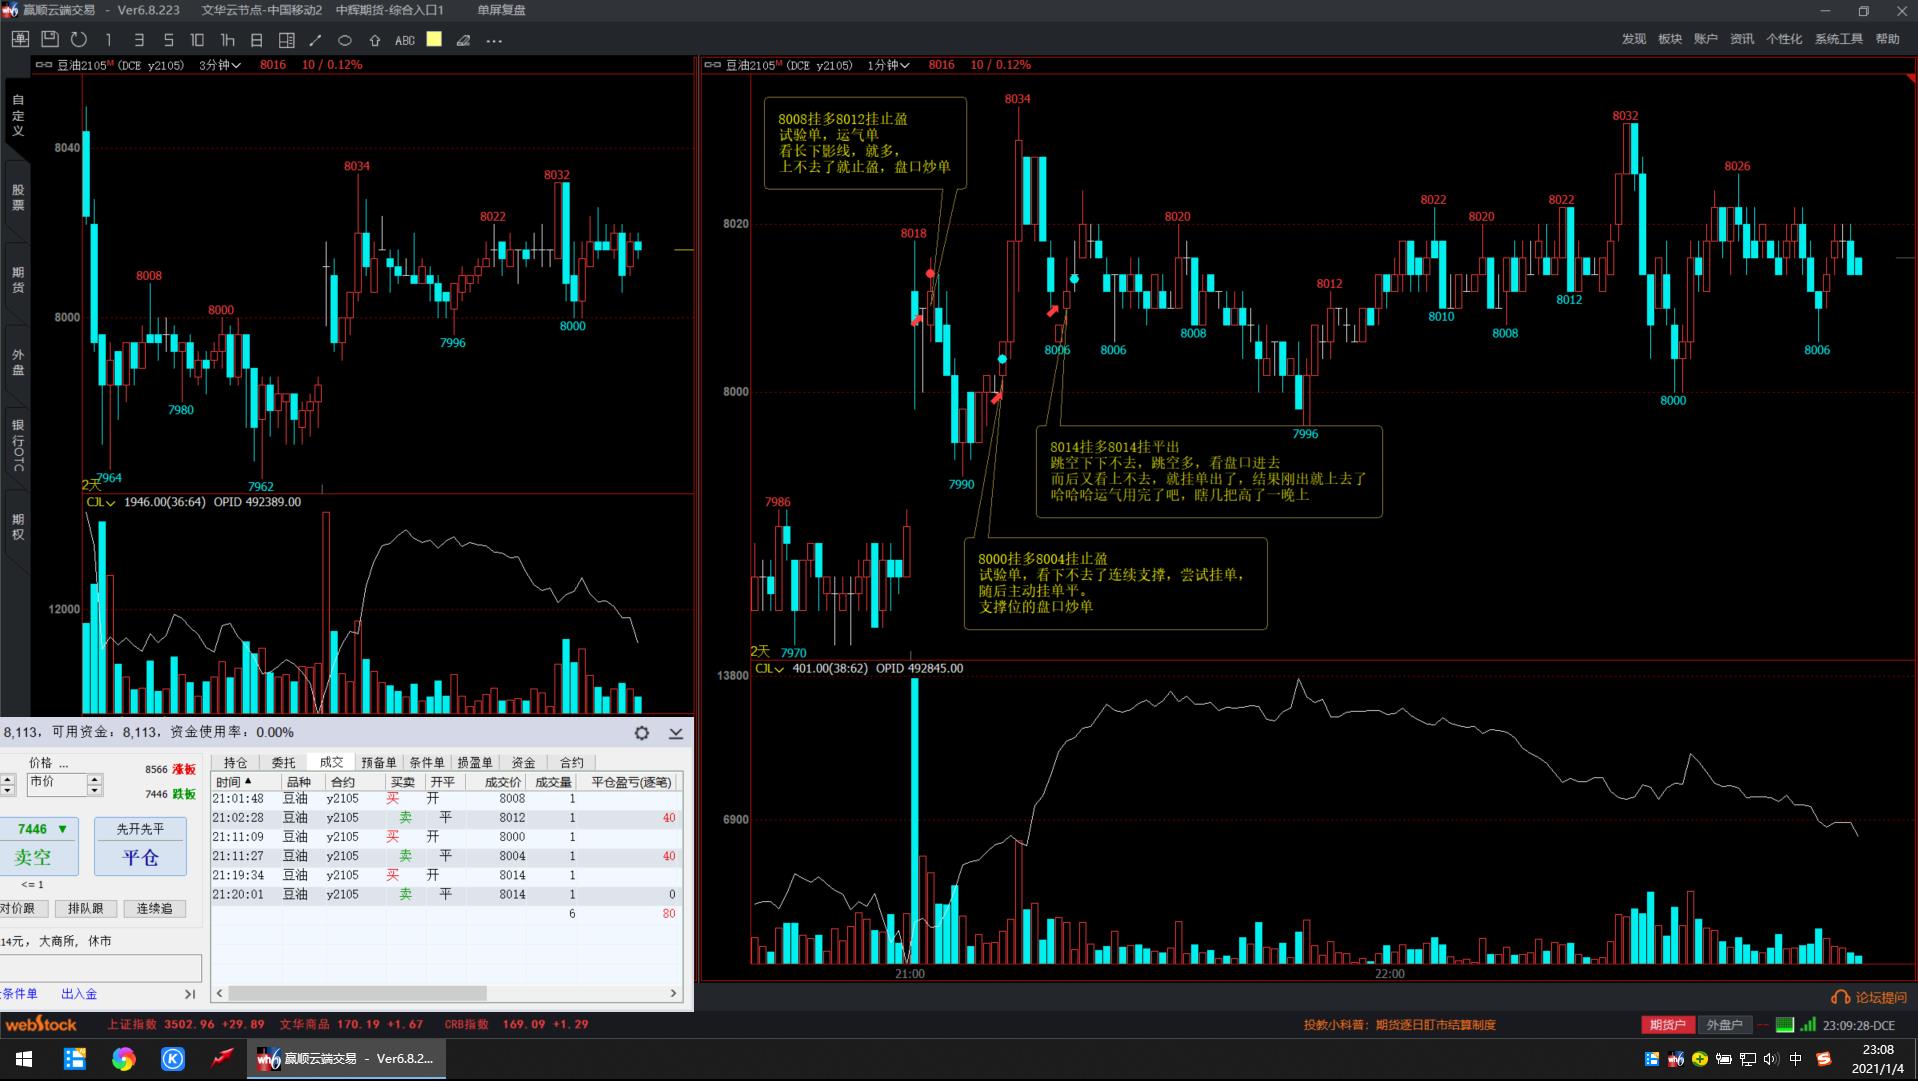Open the 系统工具 menu
Screen dimensions: 1918x1081
[x=1839, y=39]
